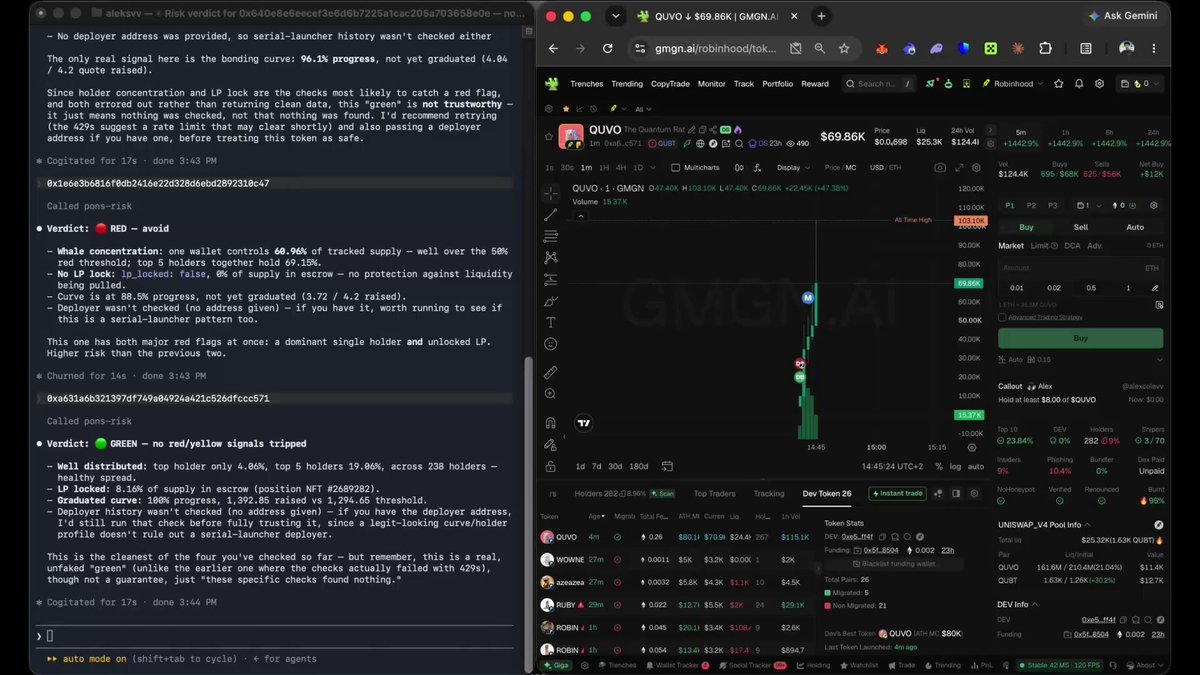This screenshot has height=675, width=1200.
Task: Bookmark the page with Chrome star icon
Action: 844,48
